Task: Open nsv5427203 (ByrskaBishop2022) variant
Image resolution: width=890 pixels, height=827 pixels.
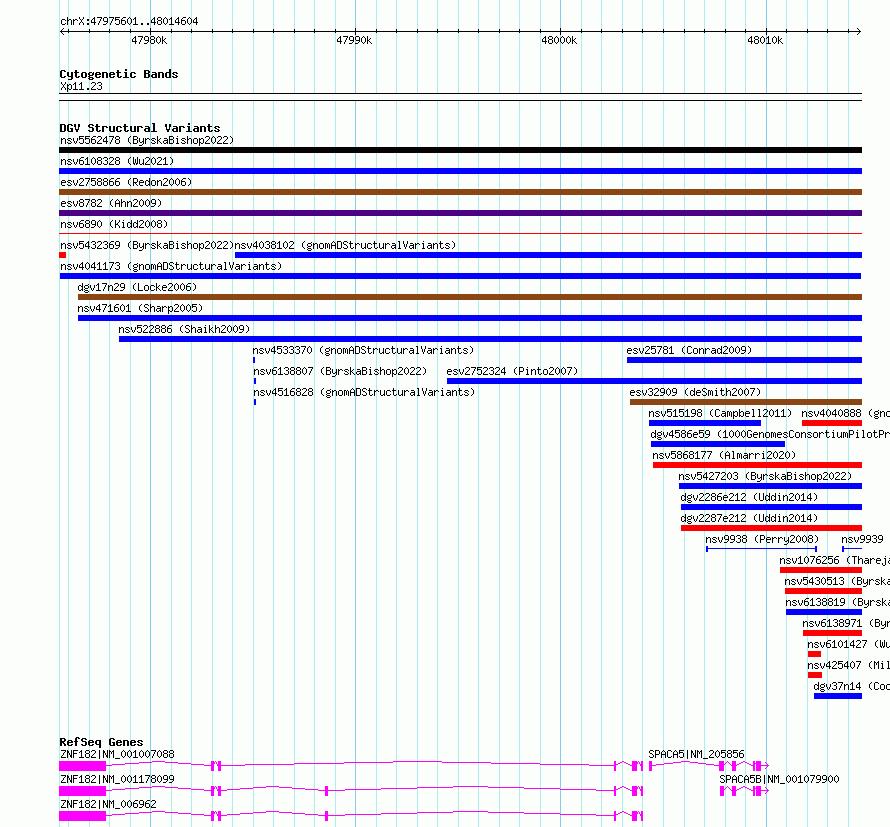Action: tap(765, 476)
